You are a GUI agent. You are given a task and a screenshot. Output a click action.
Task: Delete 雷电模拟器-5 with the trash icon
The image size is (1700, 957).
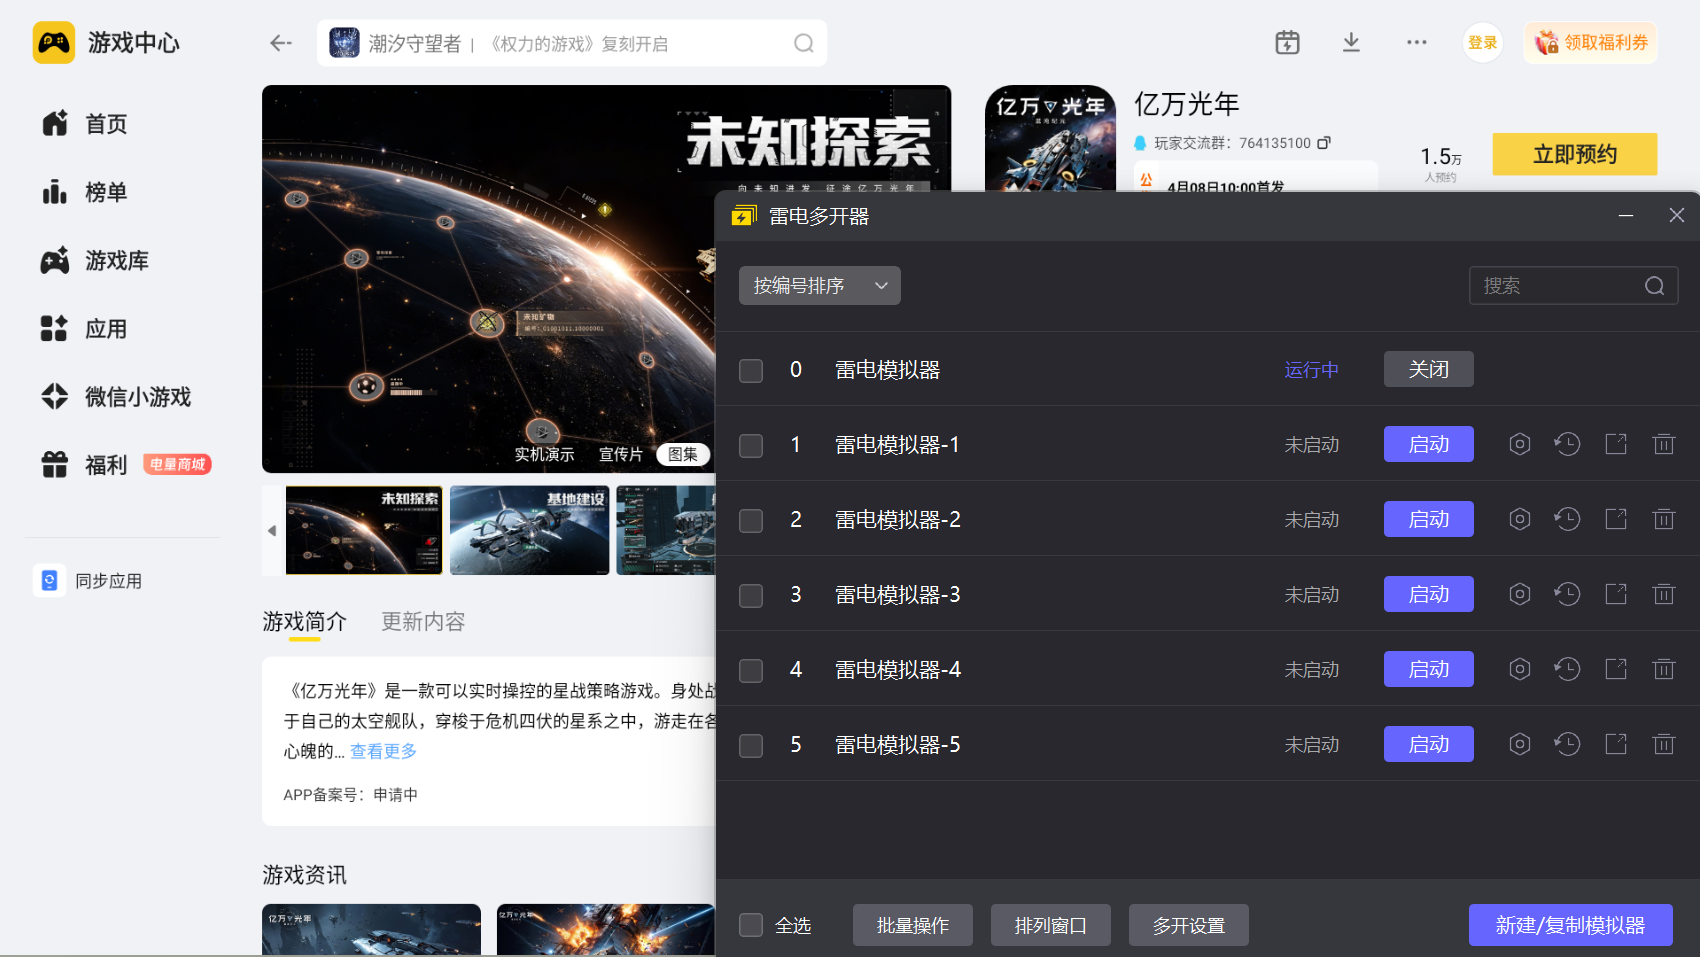(x=1663, y=744)
